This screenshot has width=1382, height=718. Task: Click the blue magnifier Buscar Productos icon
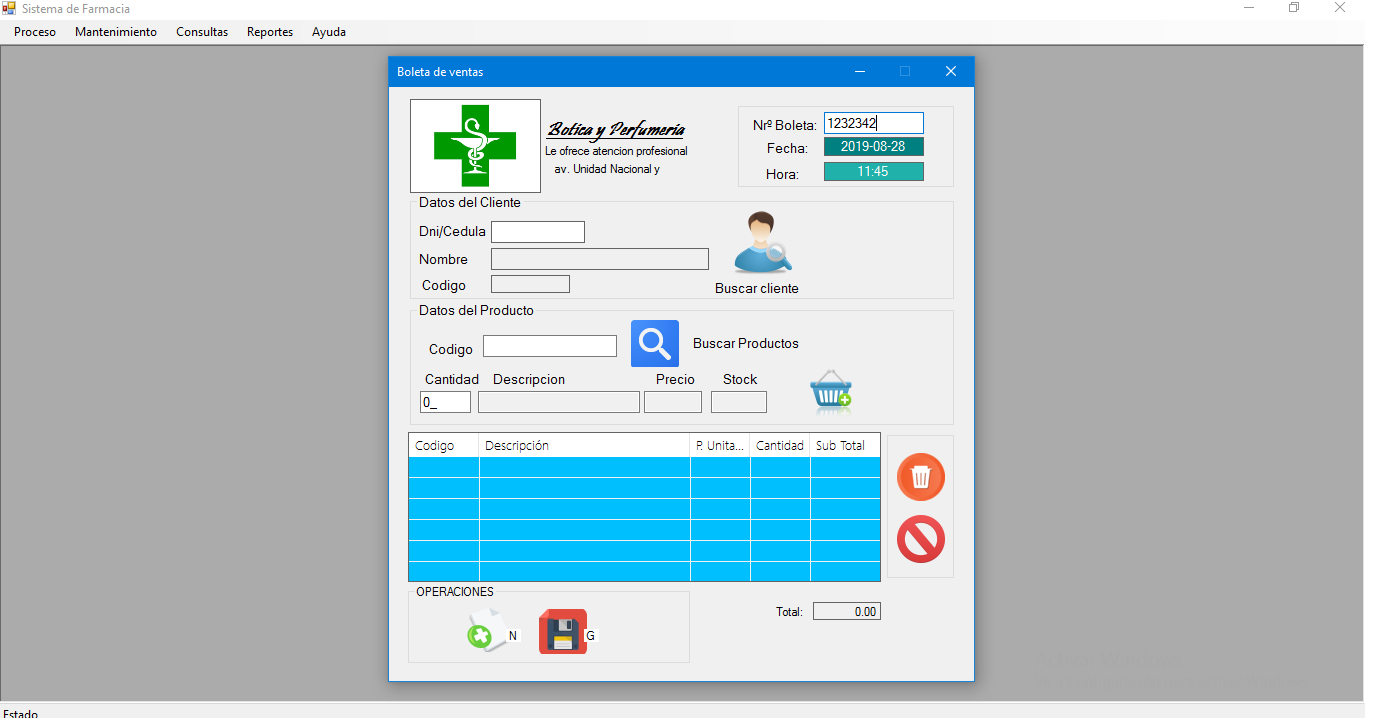pos(655,343)
